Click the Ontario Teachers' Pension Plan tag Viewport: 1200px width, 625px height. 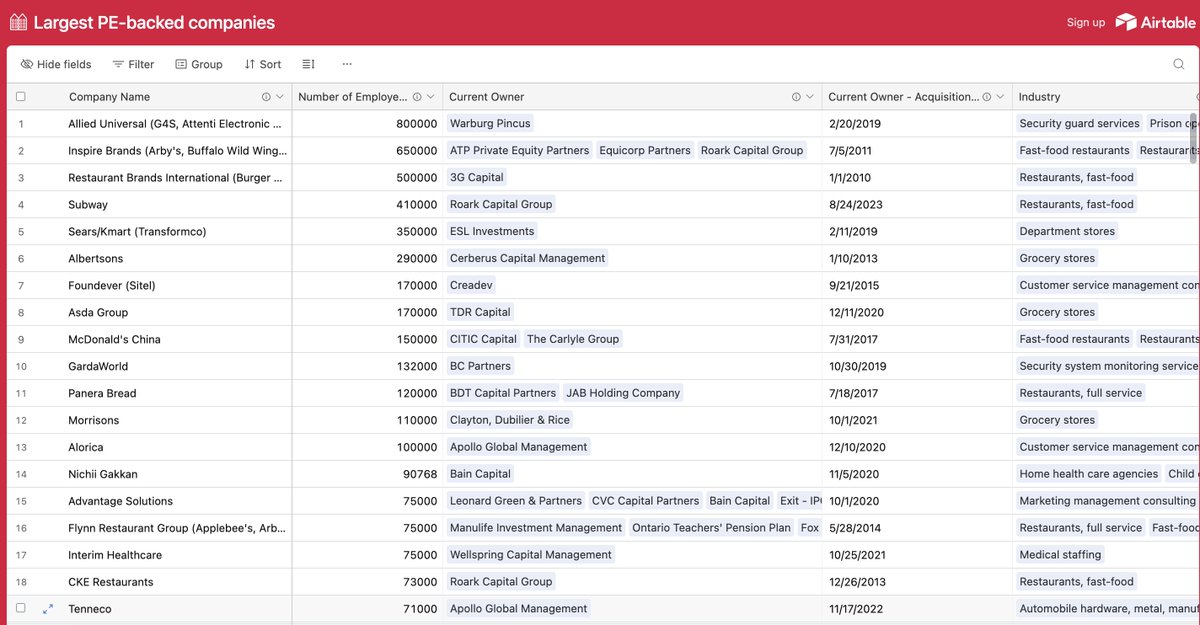point(711,529)
